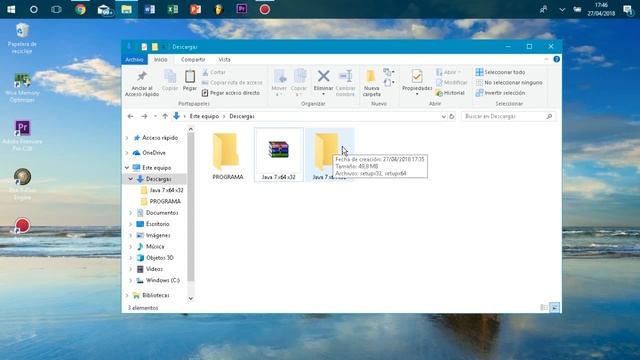Screen dimensions: 640x360
Task: Go forward with the right arrow
Action: 144,116
